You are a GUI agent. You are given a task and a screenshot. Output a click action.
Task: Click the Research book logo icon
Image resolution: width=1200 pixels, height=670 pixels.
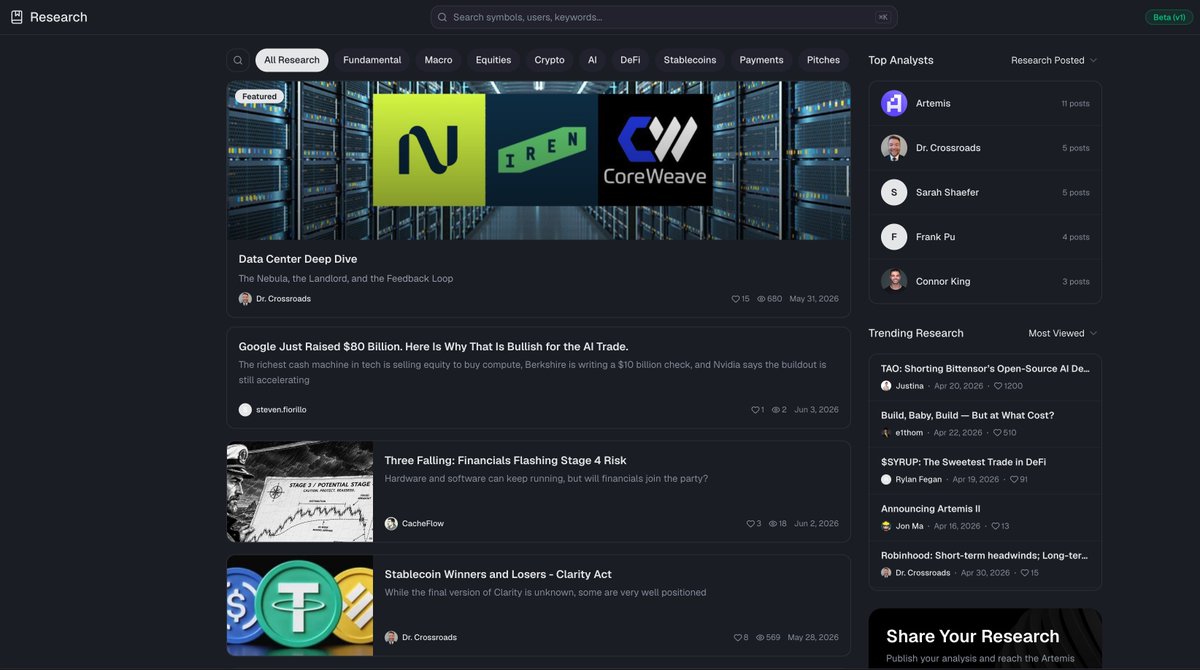(17, 17)
